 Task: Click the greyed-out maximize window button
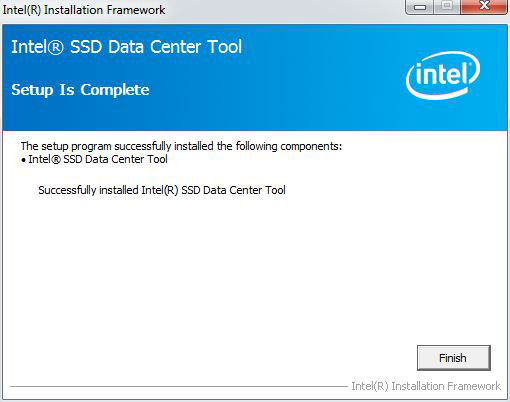tap(447, 6)
